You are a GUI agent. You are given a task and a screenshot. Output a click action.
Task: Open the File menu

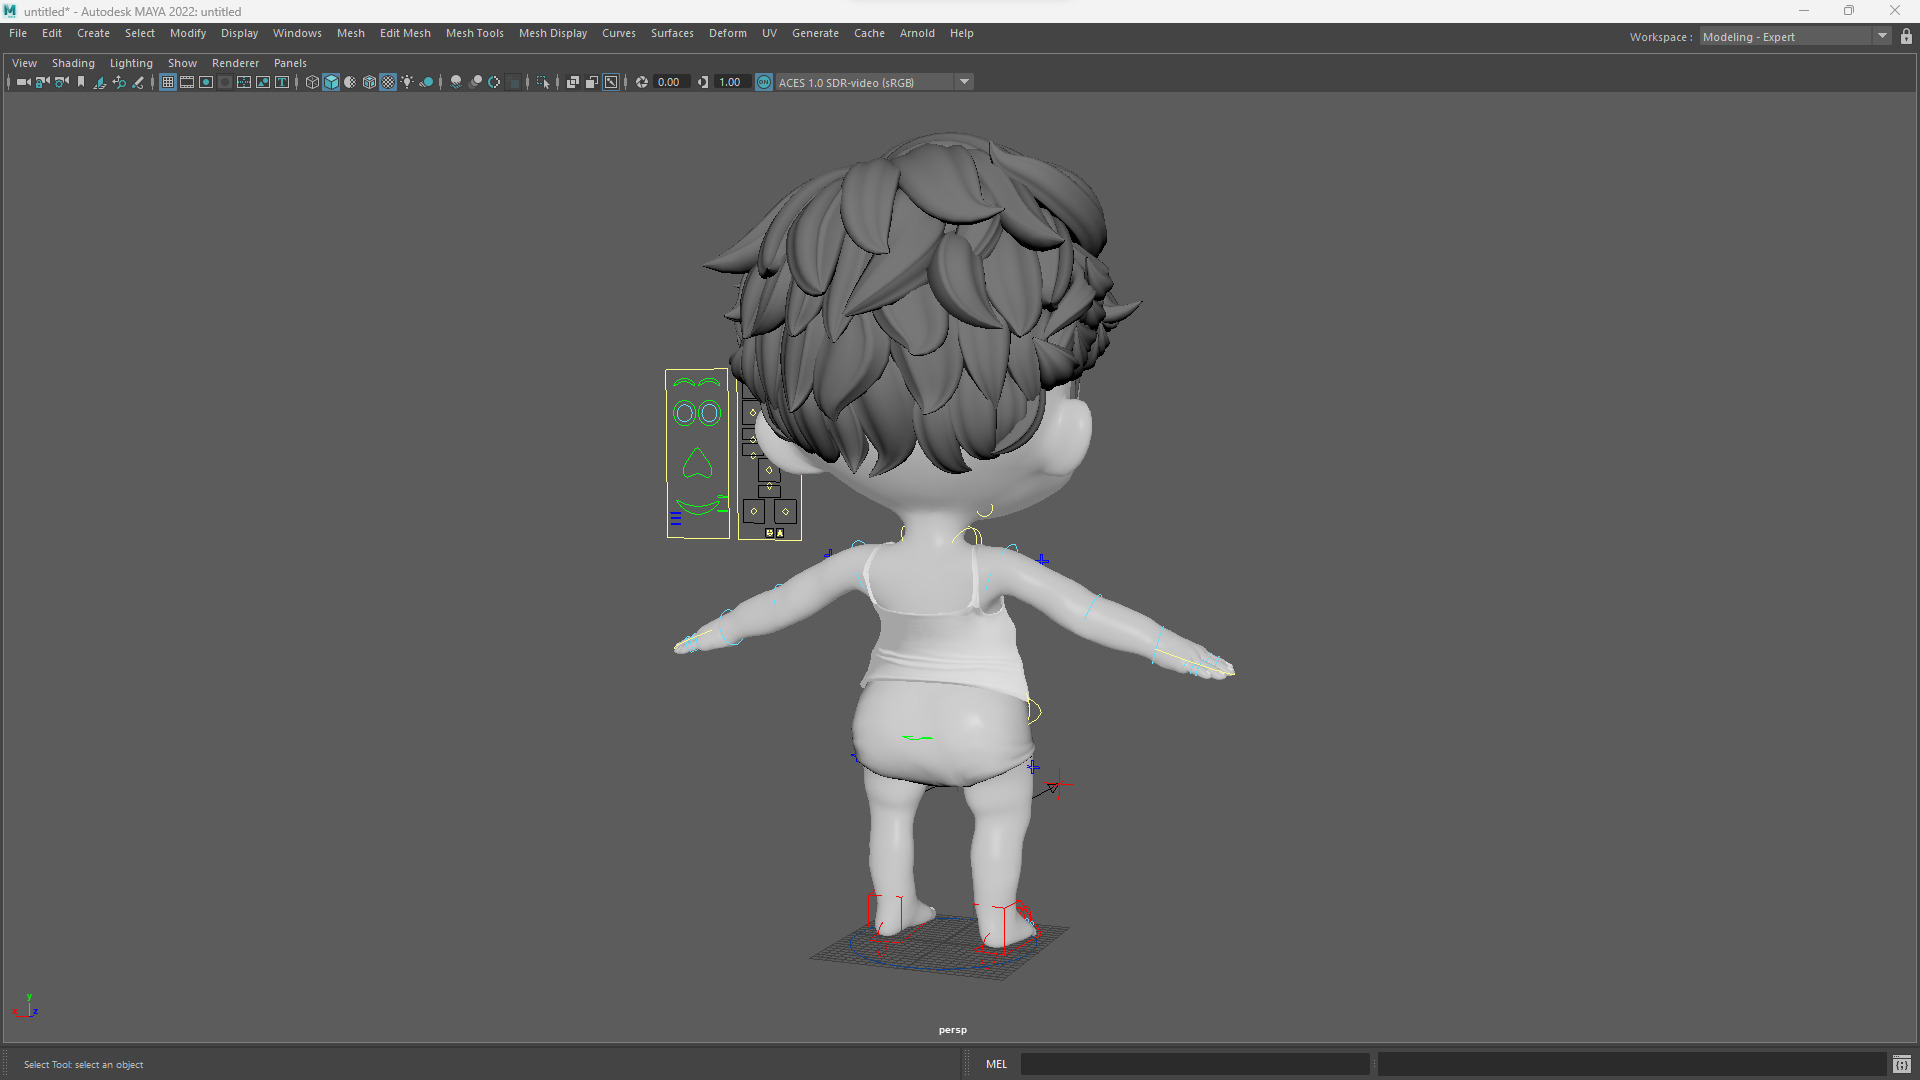tap(18, 33)
